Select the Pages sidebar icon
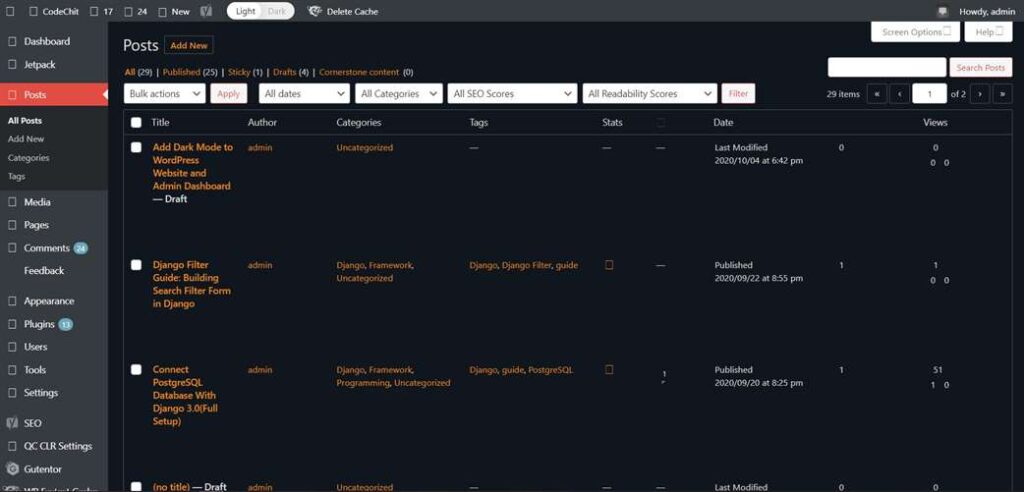Viewport: 1024px width, 492px height. [x=11, y=225]
